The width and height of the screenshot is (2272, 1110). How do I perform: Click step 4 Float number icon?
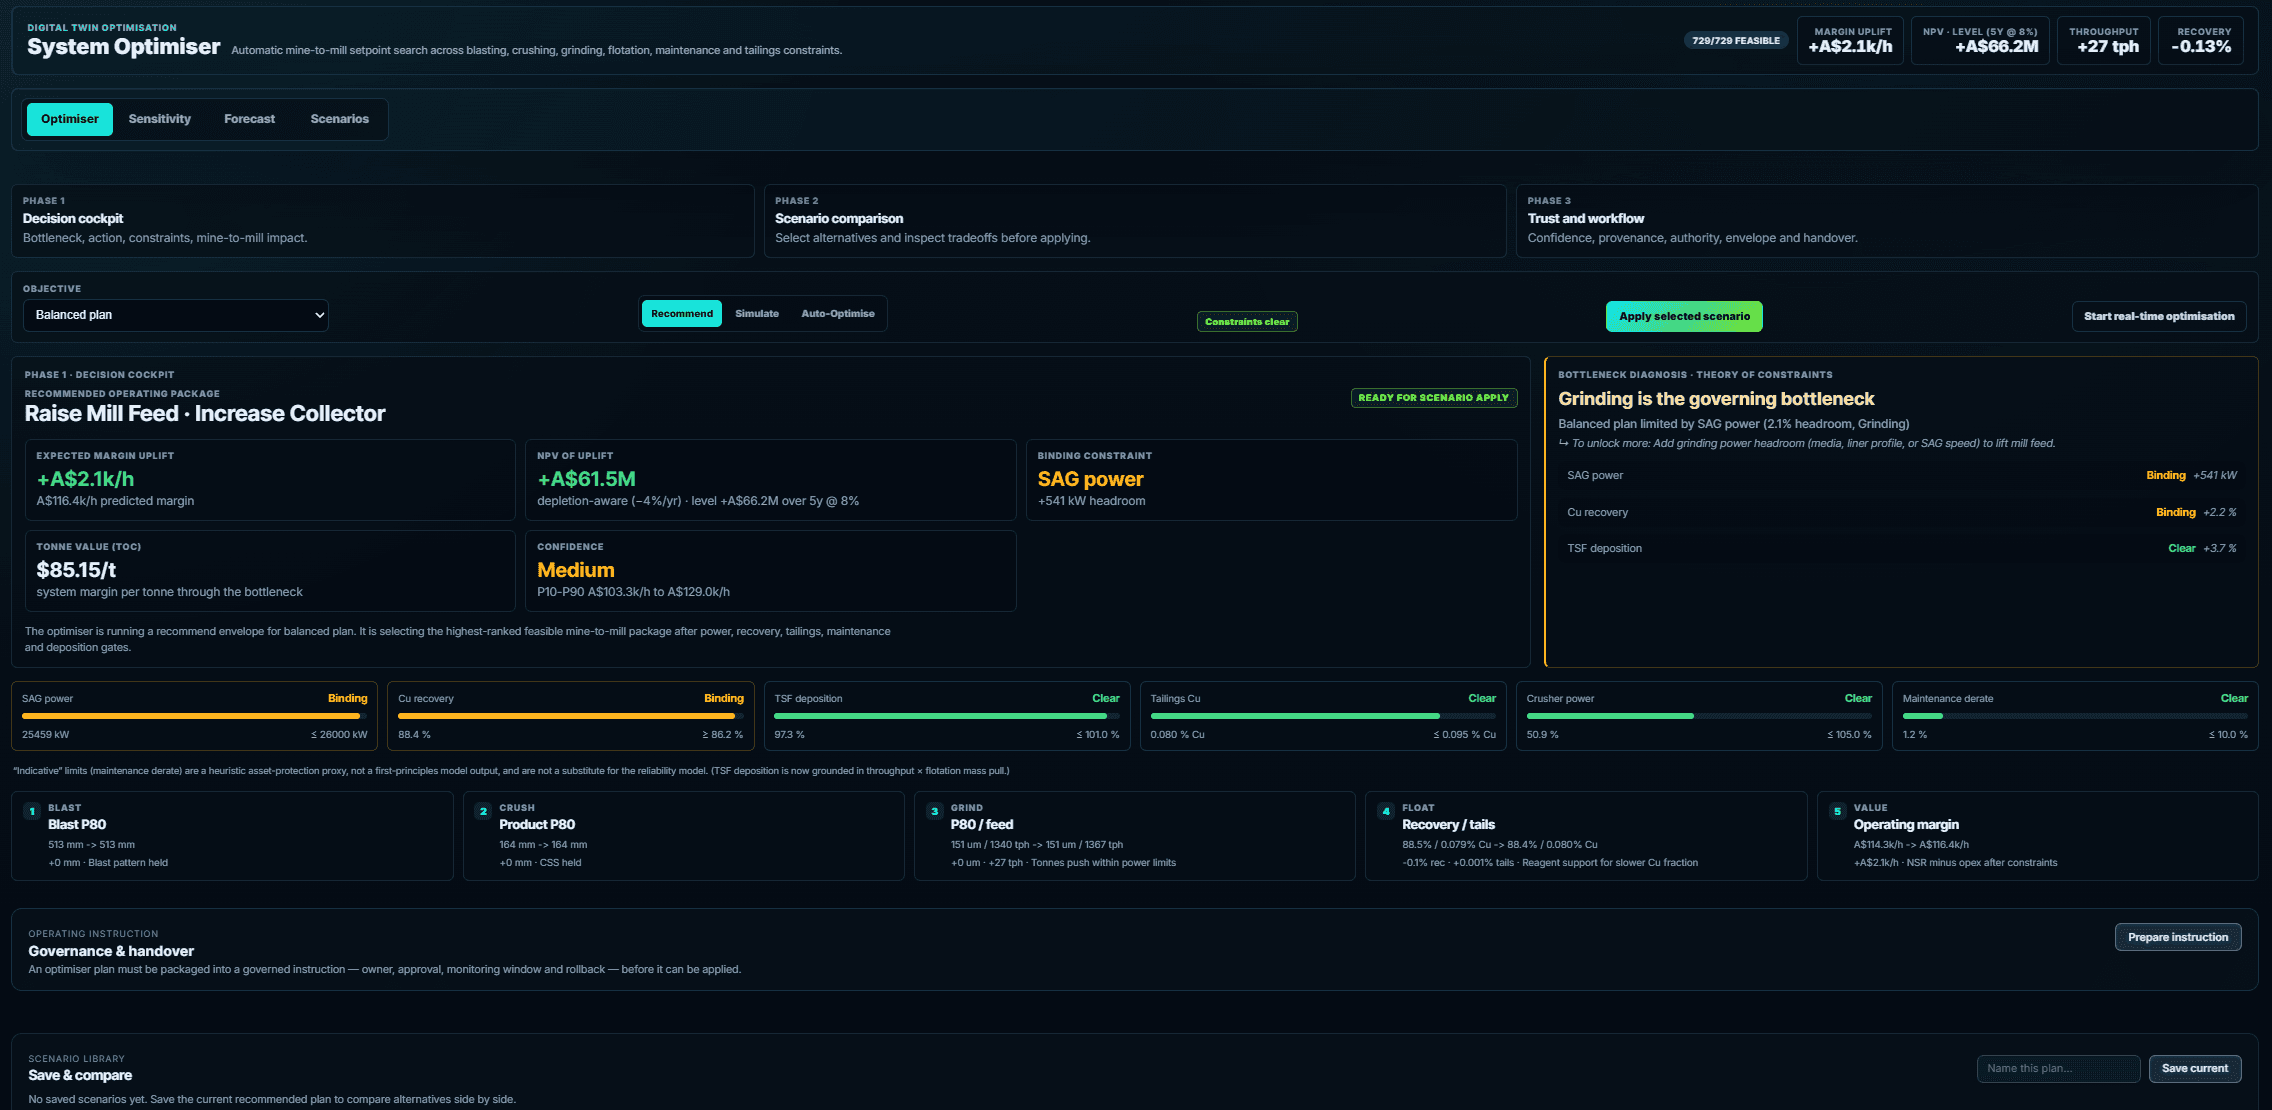click(1386, 811)
